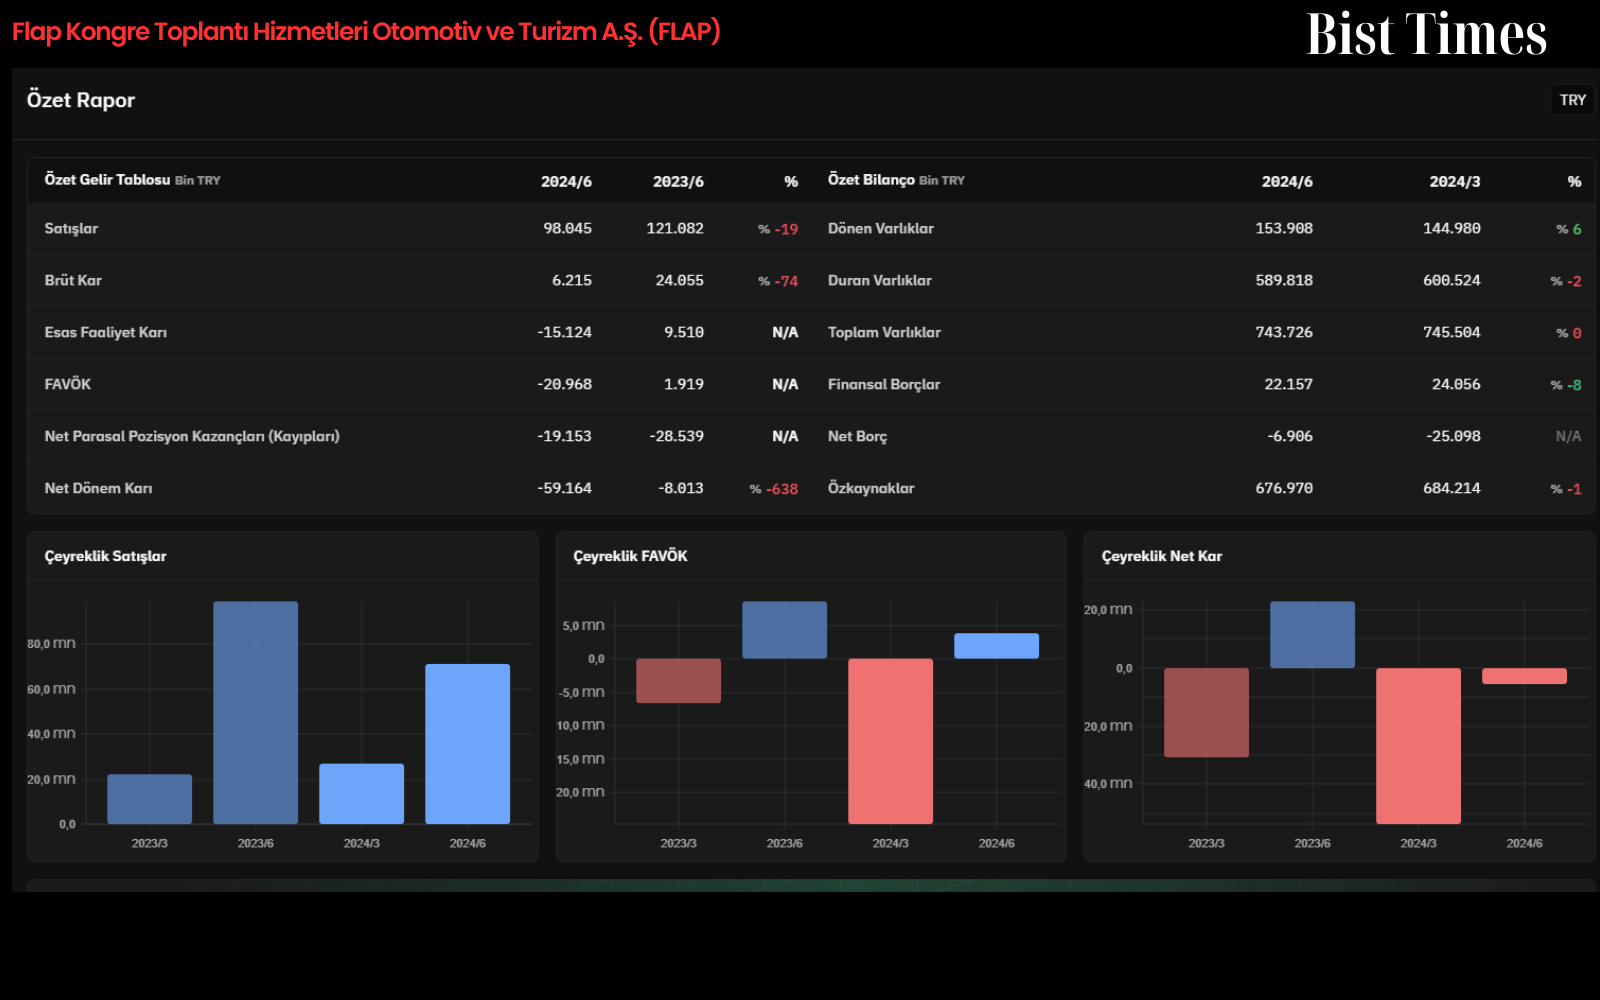
Task: Click the Net Dönem Karı value -59.164
Action: pos(564,489)
